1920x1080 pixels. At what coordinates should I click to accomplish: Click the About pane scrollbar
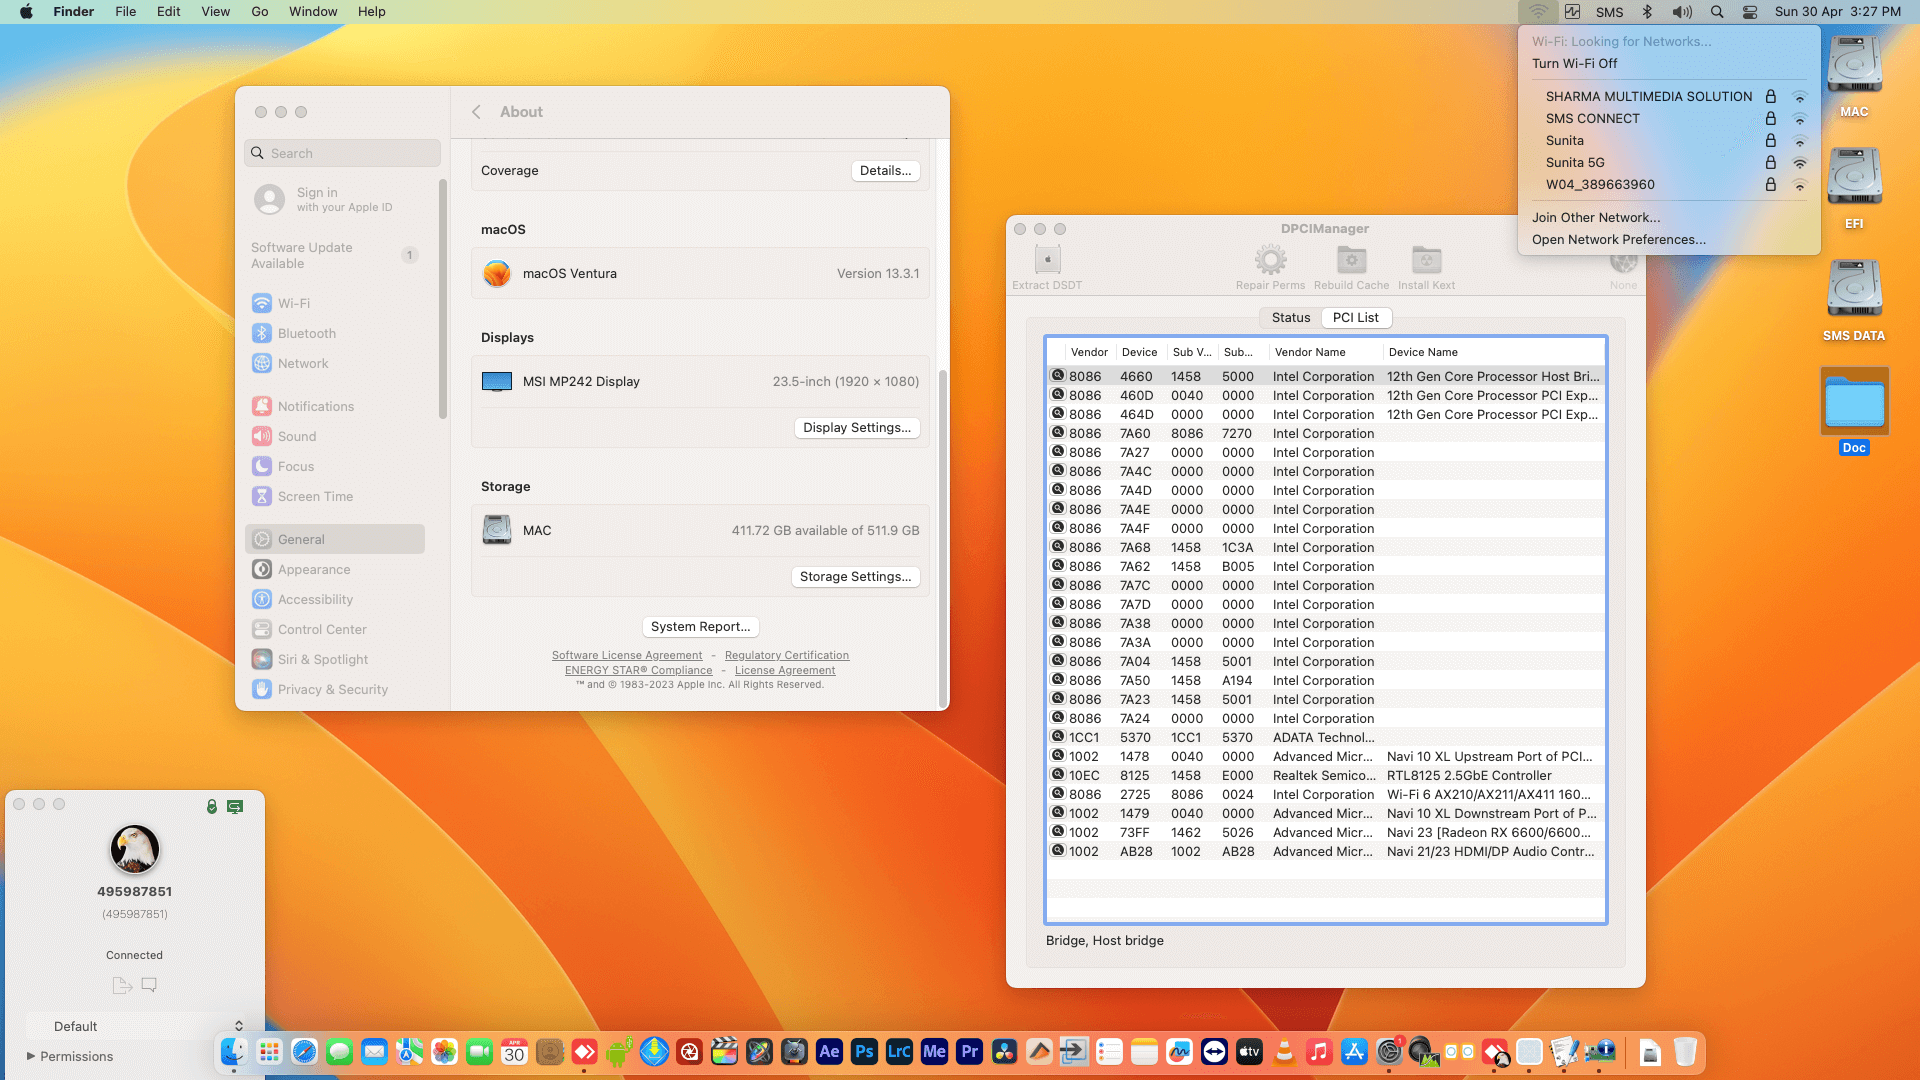[942, 538]
